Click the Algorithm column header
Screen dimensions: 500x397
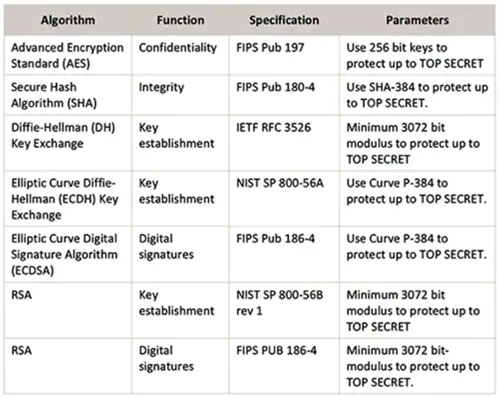click(68, 20)
